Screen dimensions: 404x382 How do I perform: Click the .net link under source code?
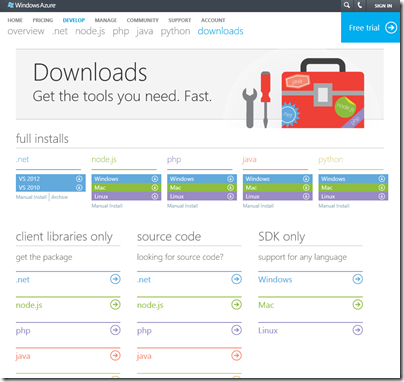(x=144, y=279)
